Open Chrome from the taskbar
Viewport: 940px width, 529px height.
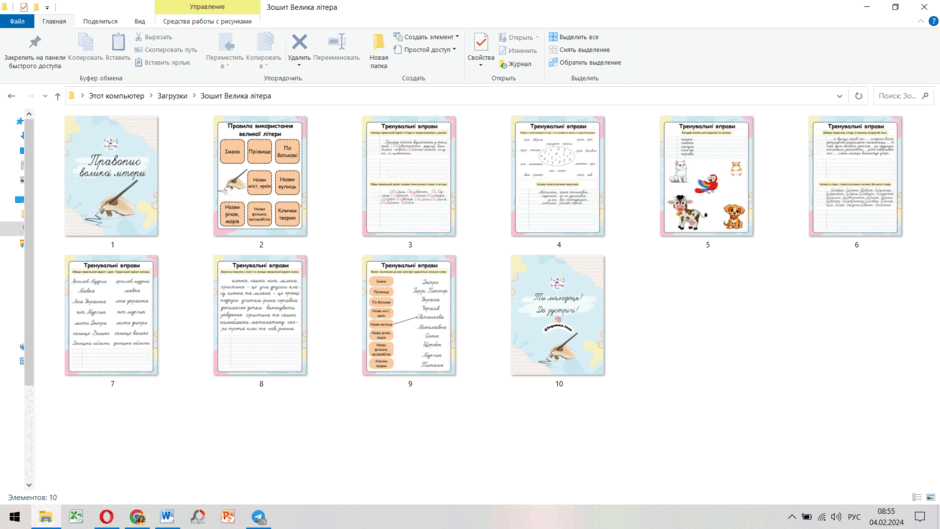point(137,516)
